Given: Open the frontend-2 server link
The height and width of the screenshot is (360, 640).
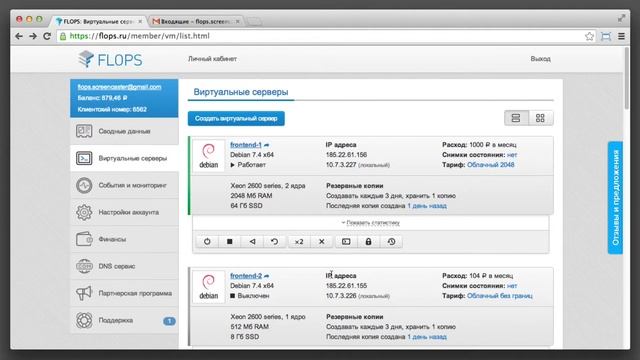Looking at the screenshot, I should tap(246, 276).
